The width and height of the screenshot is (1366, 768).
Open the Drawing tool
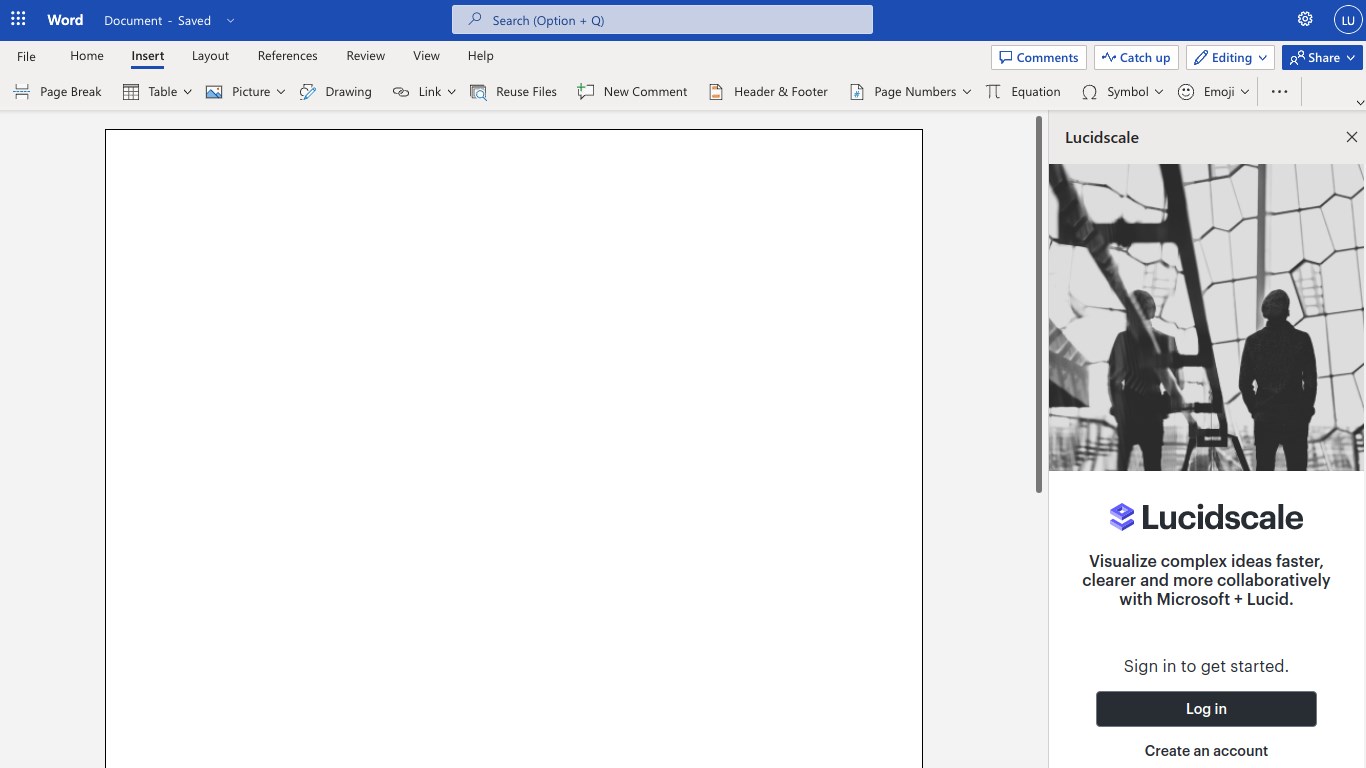click(336, 92)
